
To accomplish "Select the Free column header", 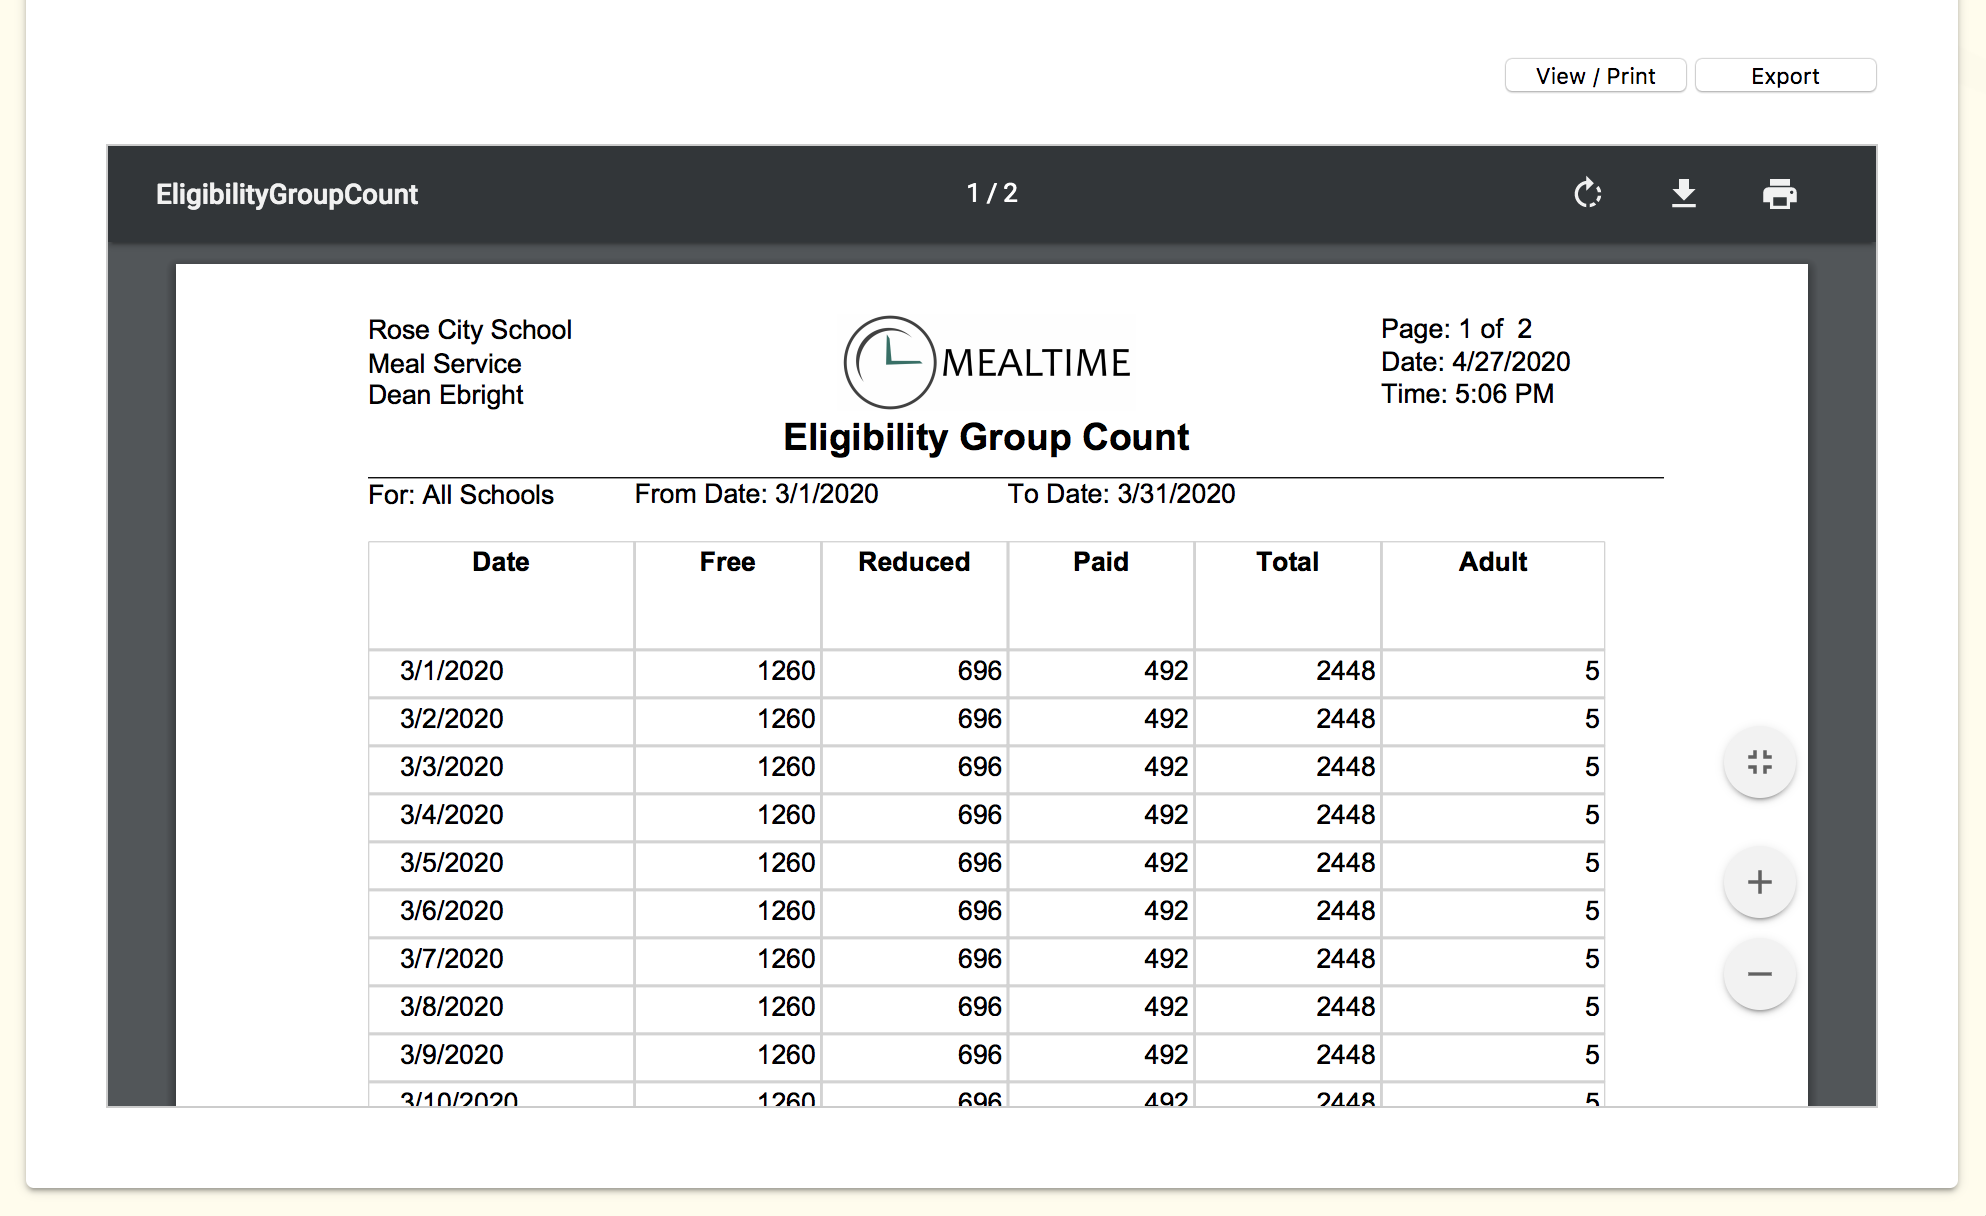I will pyautogui.click(x=727, y=562).
